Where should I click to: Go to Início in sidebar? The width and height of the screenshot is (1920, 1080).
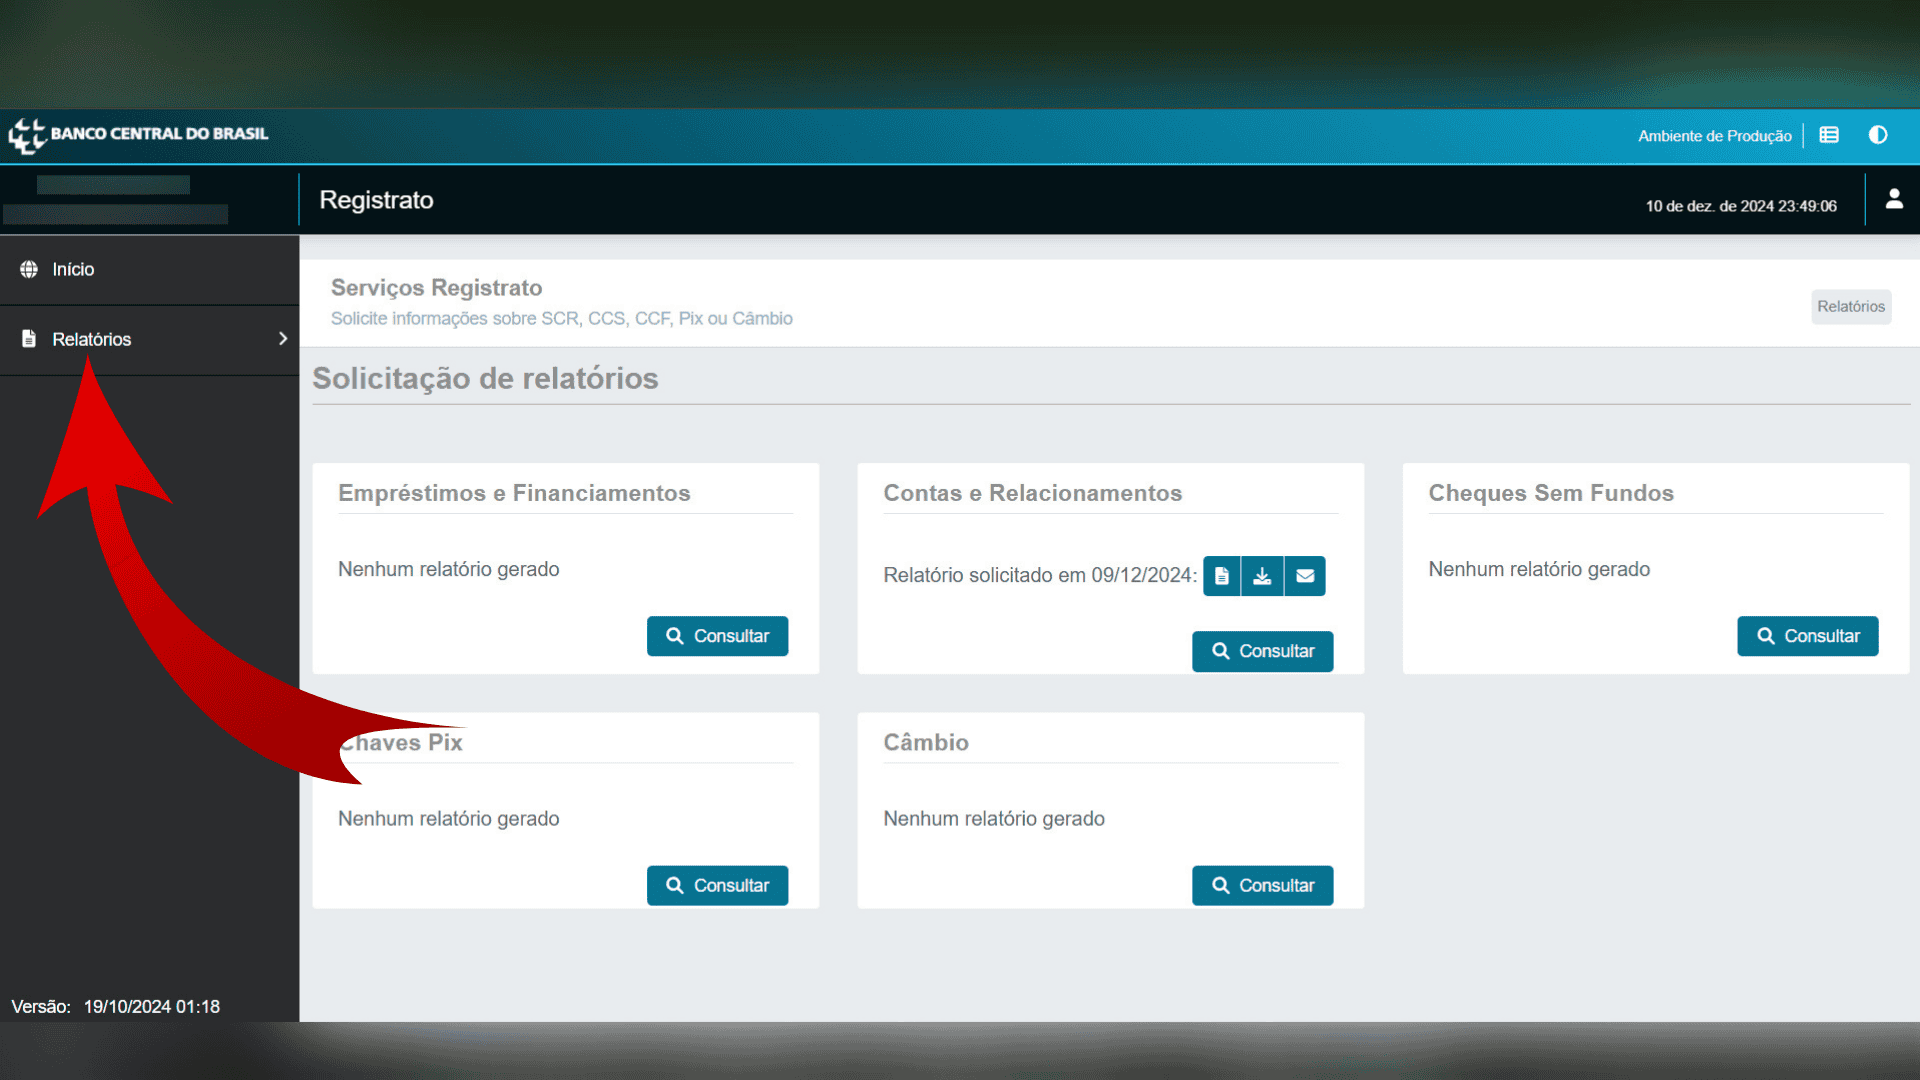coord(150,270)
